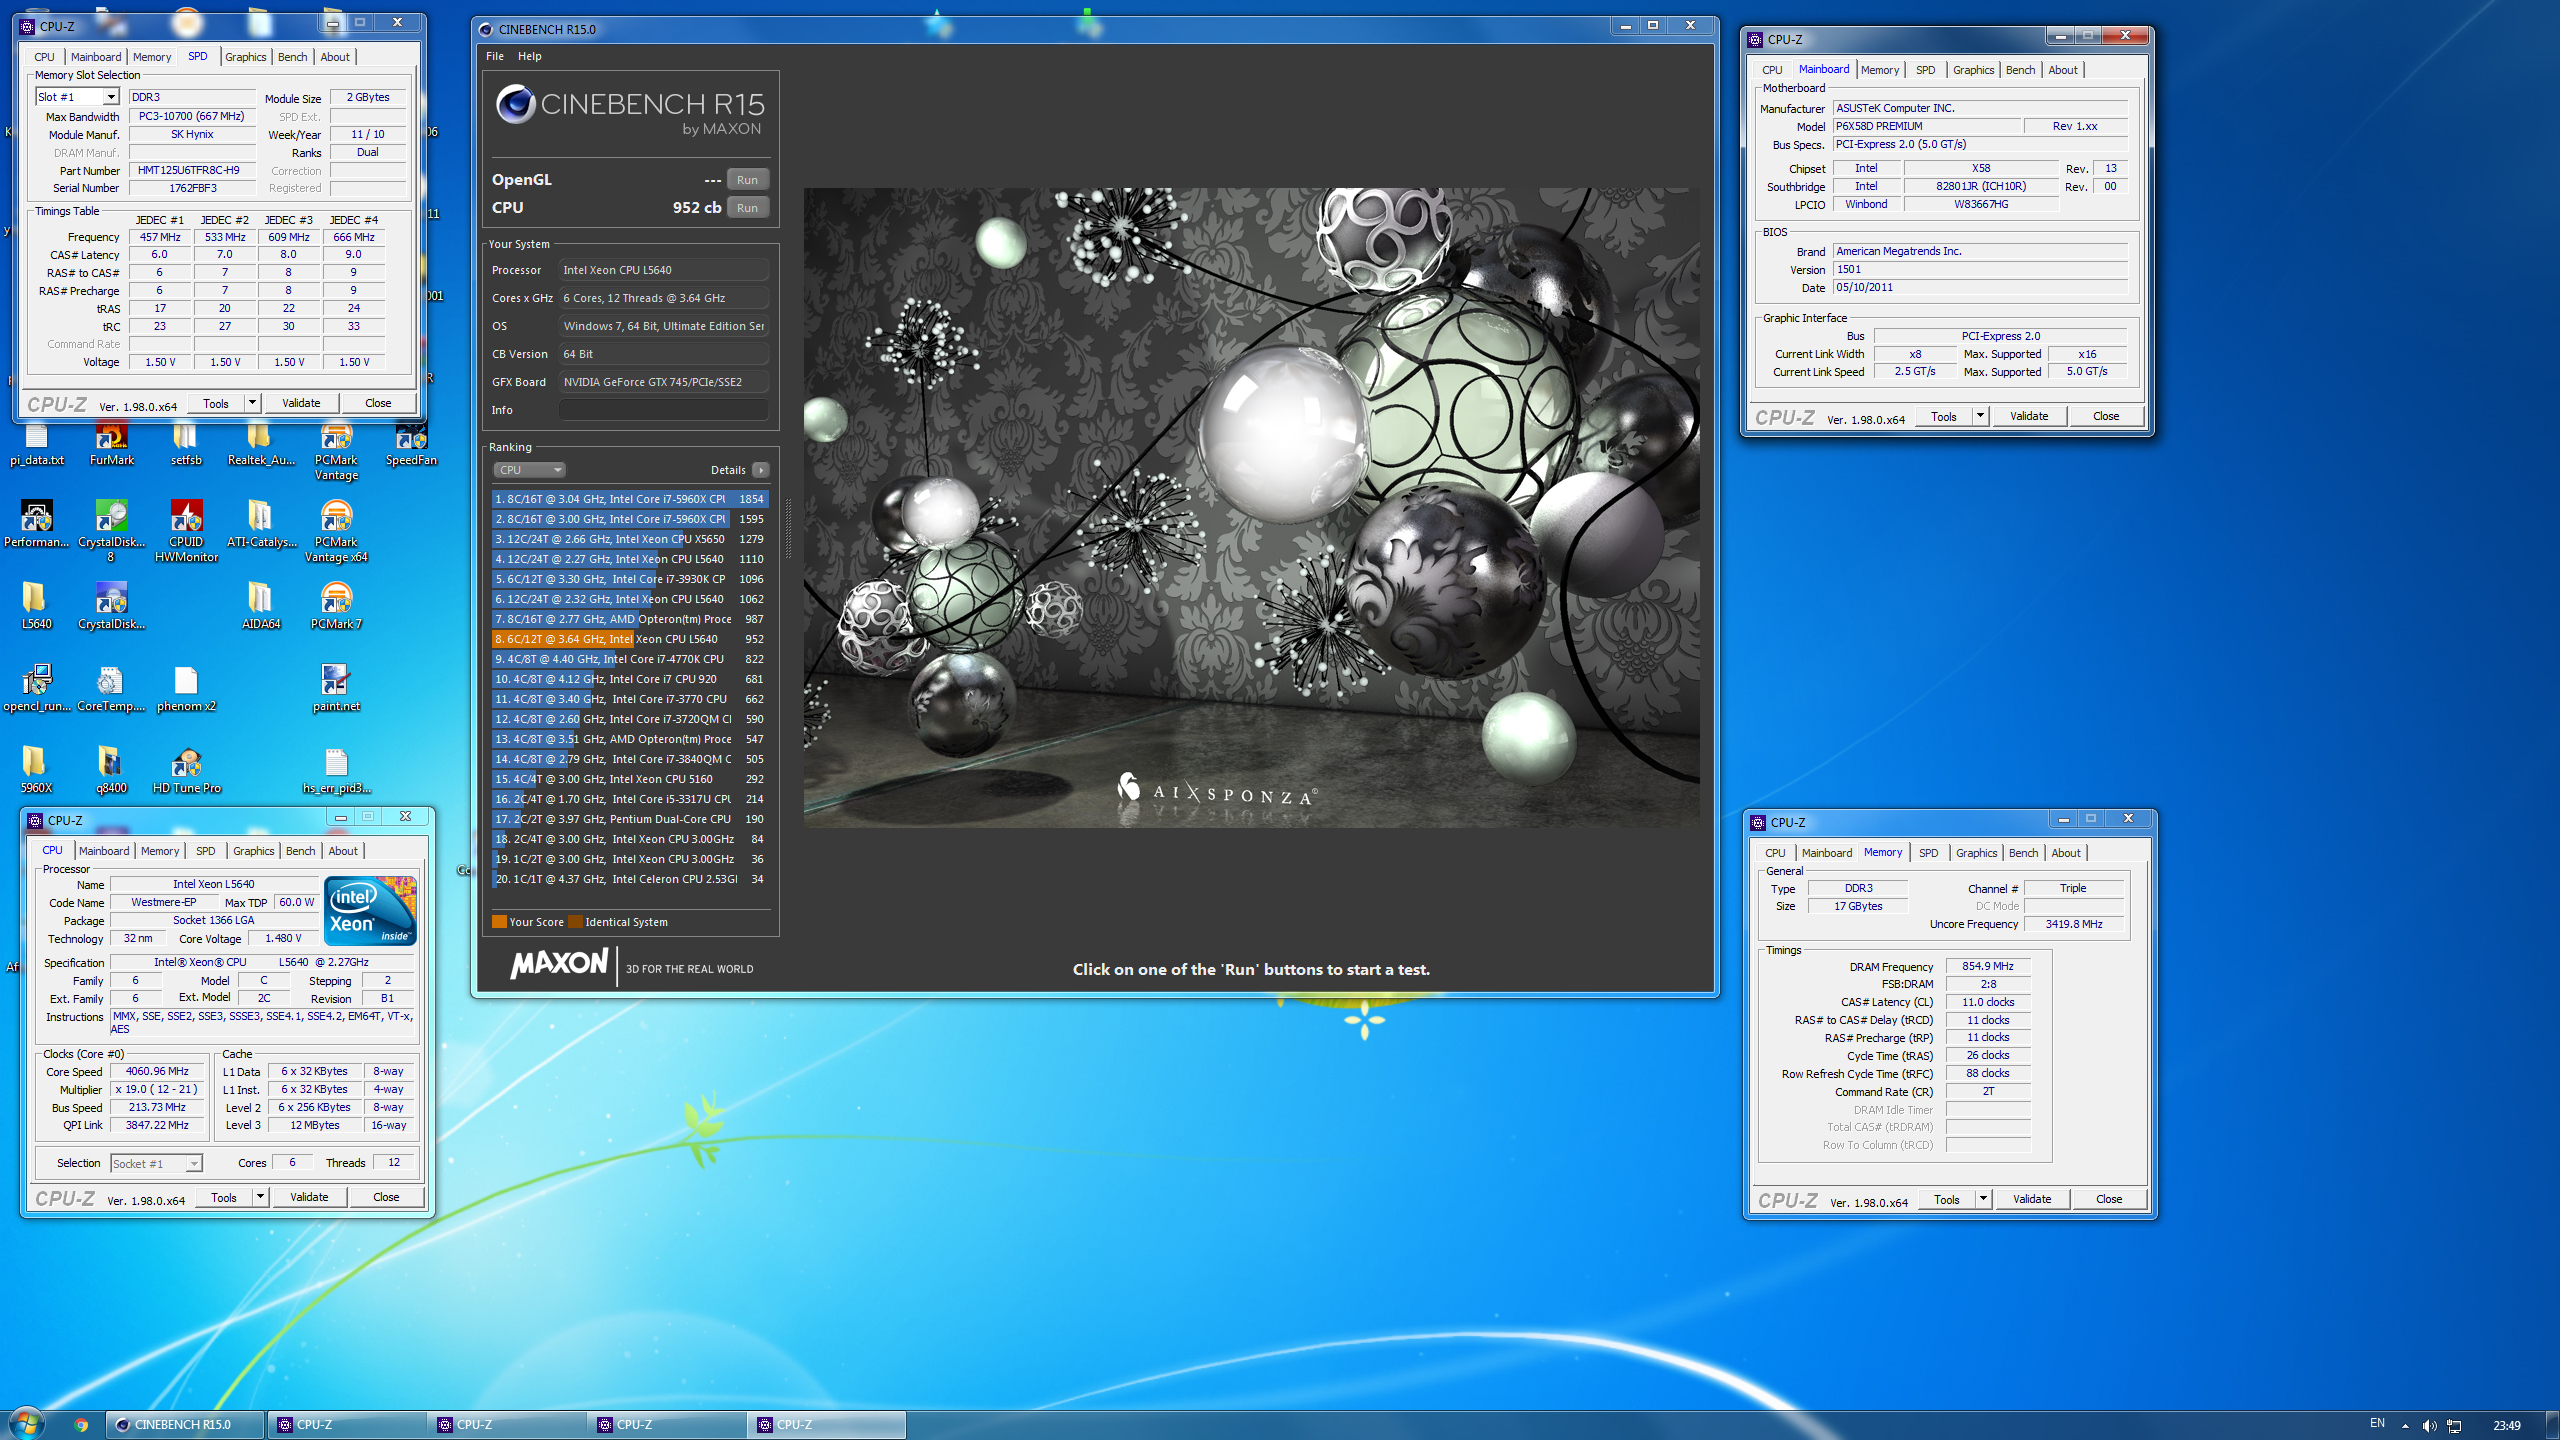
Task: Click the Intel Xeon inside logo in CPU-Z
Action: (371, 911)
